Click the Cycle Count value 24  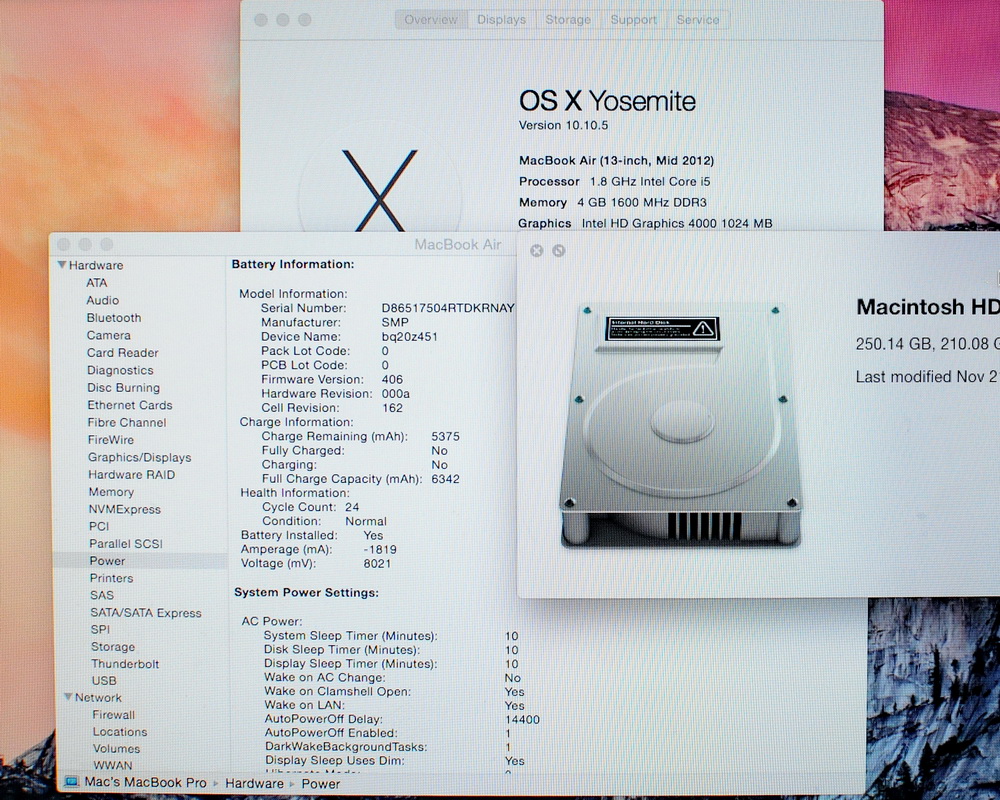pyautogui.click(x=352, y=507)
